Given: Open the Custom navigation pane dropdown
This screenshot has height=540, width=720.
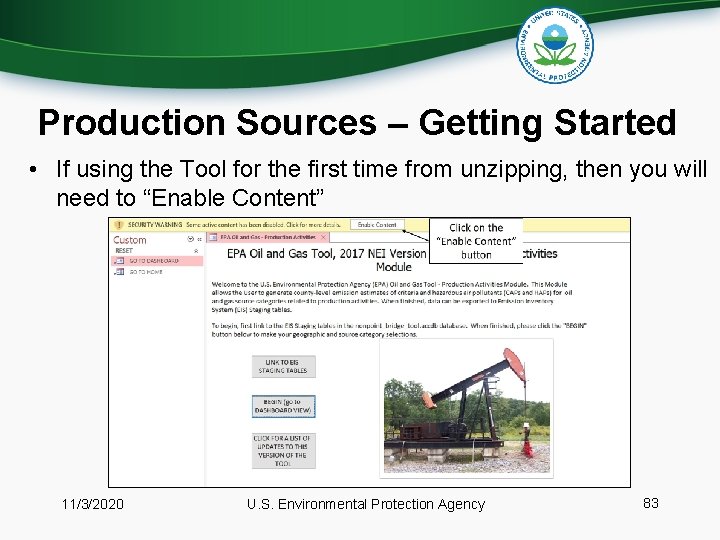Looking at the screenshot, I should pos(191,239).
